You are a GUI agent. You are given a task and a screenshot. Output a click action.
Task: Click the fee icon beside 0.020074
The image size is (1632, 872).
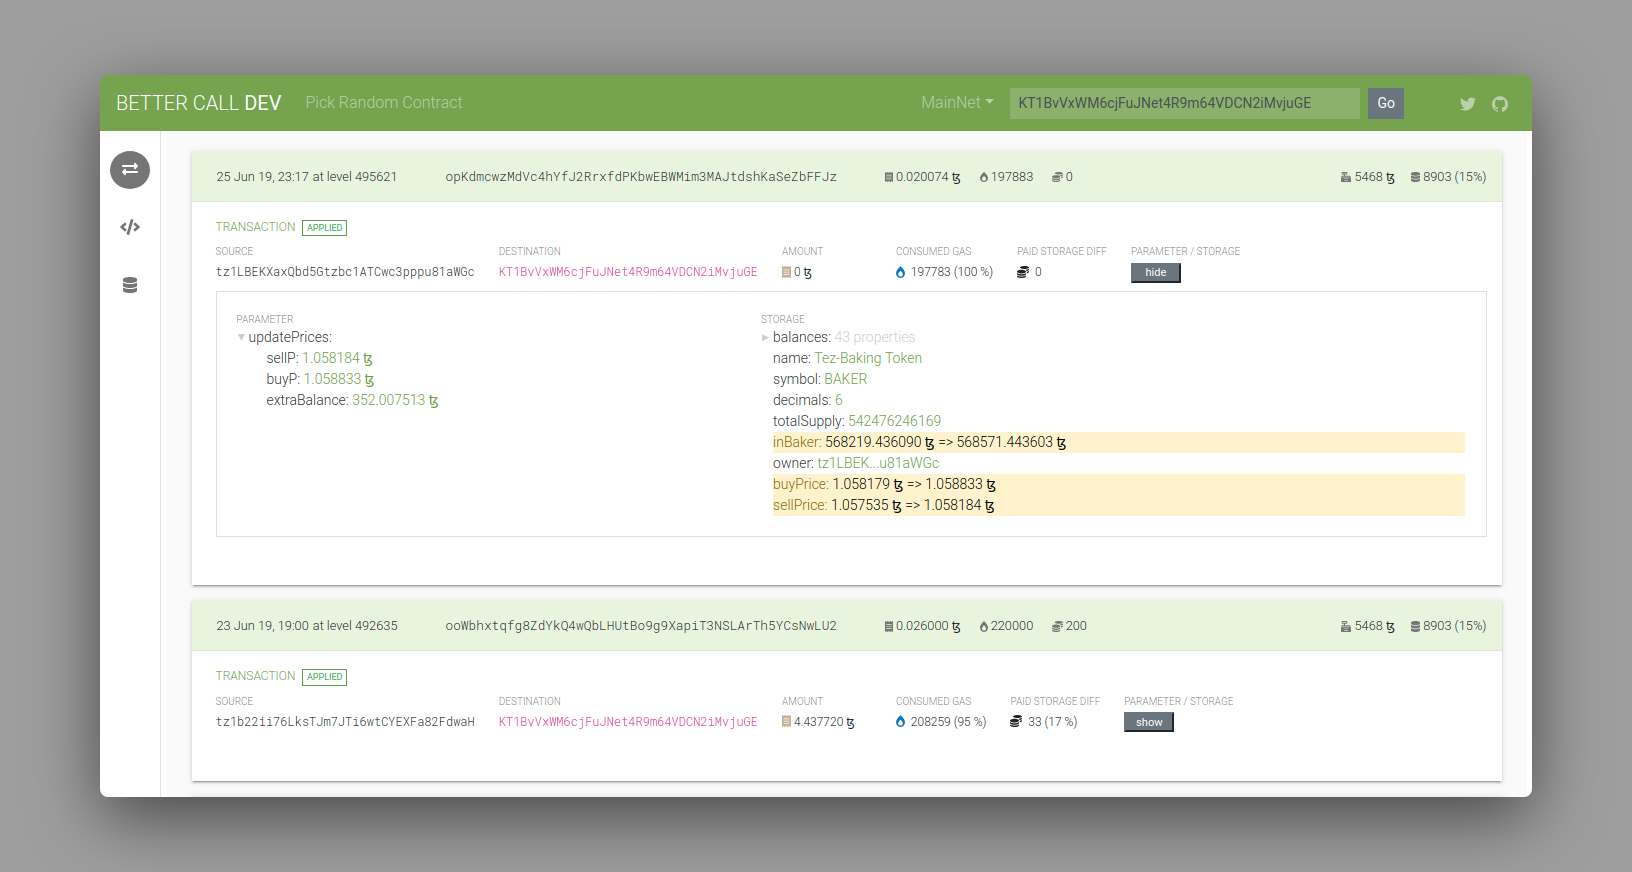[x=888, y=177]
